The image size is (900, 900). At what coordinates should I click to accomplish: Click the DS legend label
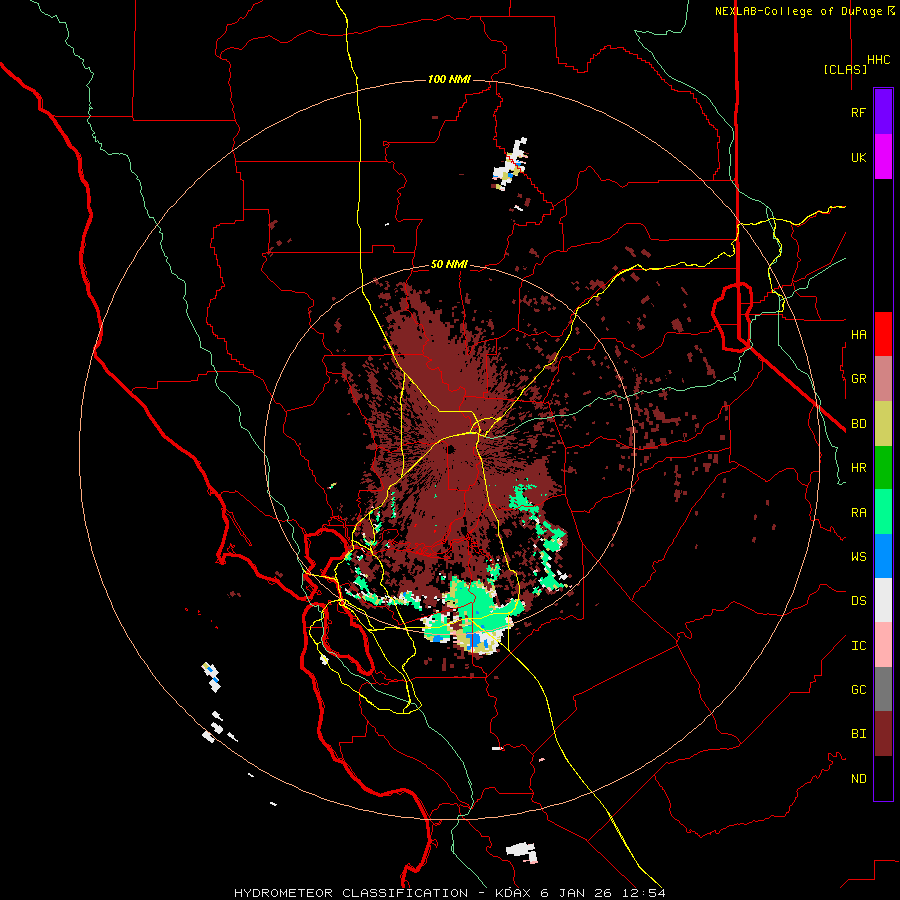(858, 601)
